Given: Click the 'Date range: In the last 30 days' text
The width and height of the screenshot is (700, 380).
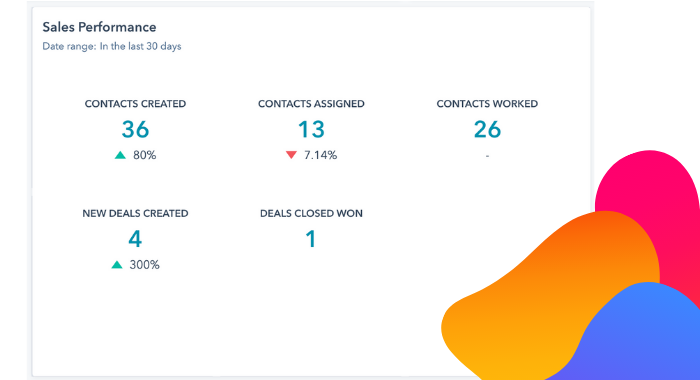Looking at the screenshot, I should coord(112,46).
